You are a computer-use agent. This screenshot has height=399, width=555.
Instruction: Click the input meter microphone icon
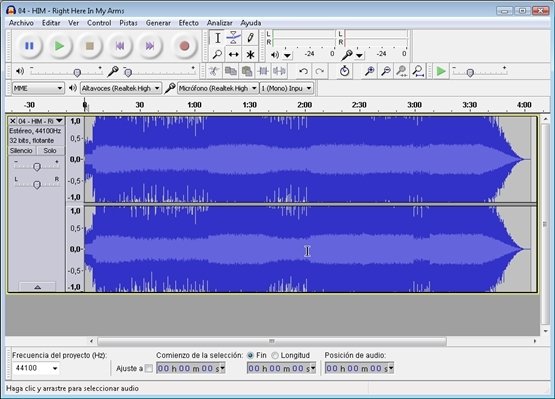tap(347, 55)
